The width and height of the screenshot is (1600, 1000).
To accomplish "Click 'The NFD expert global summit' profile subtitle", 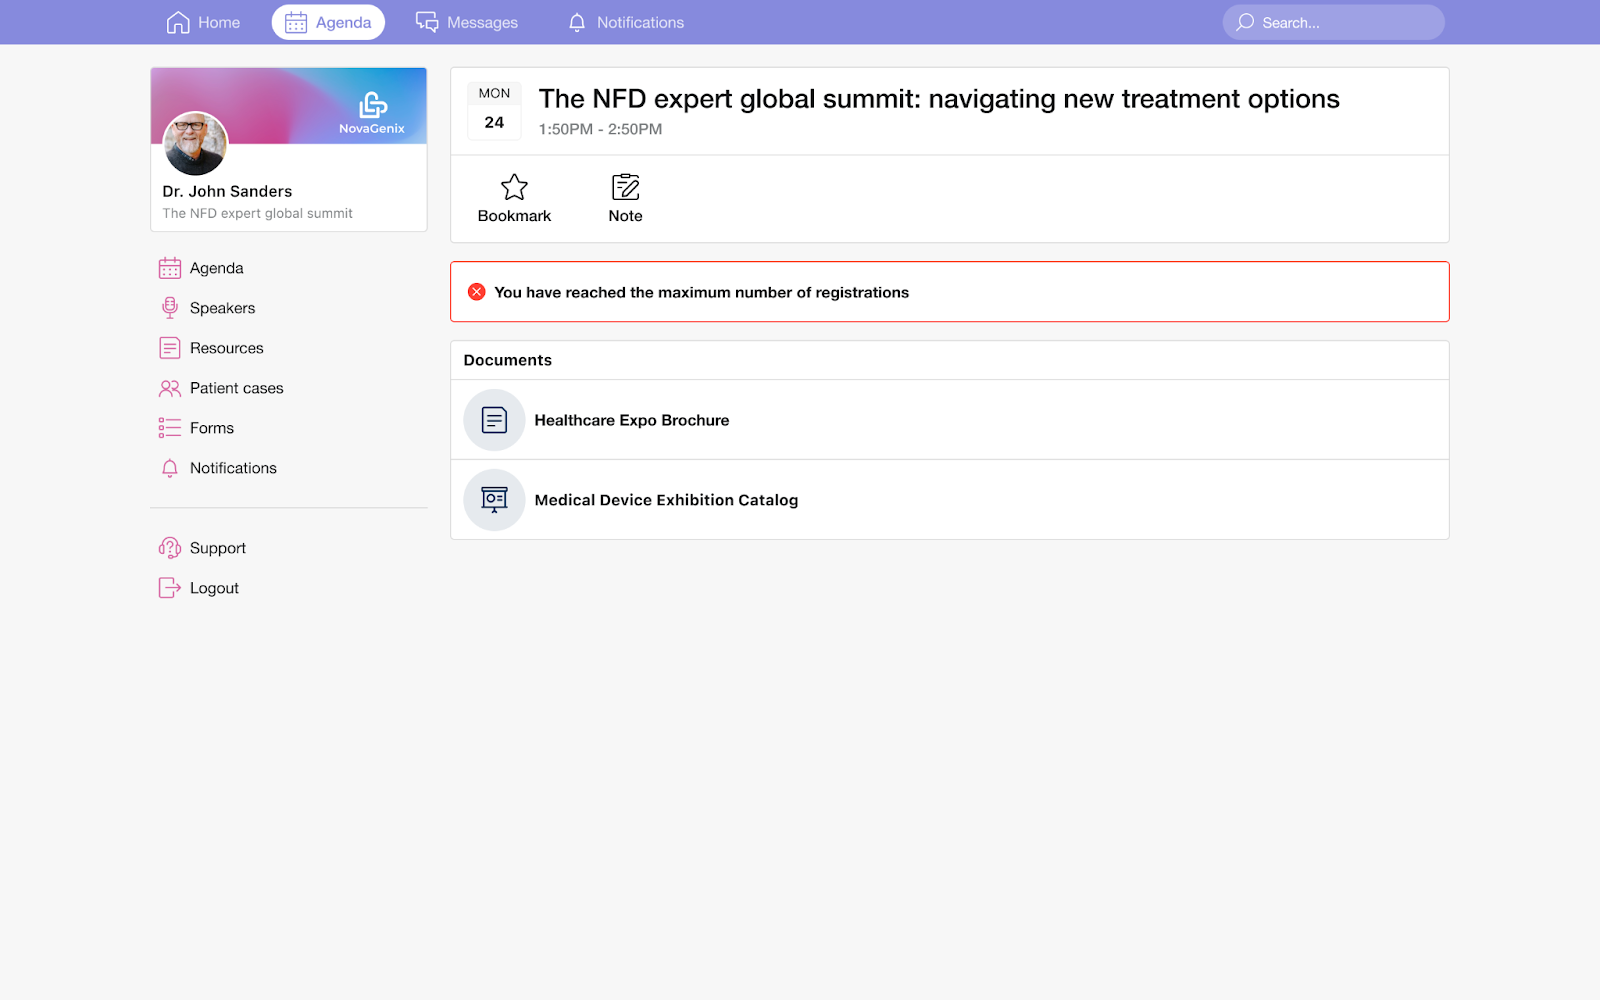I will [257, 213].
